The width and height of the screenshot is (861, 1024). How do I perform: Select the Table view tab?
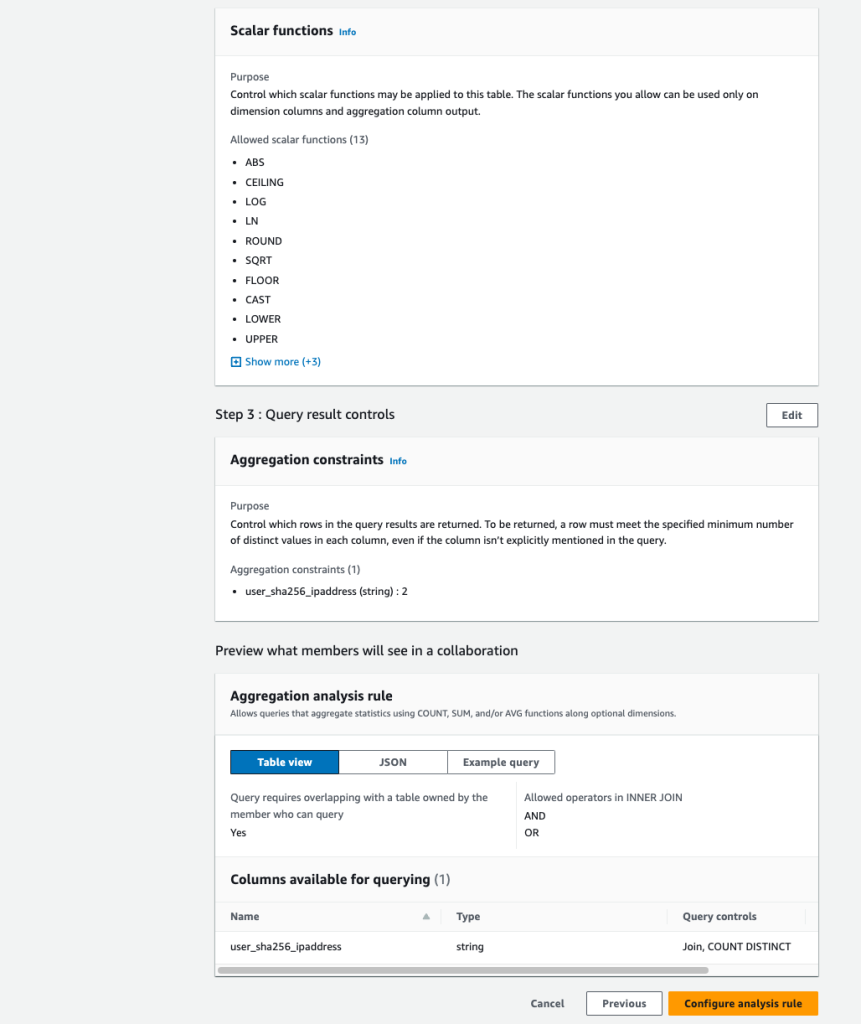pyautogui.click(x=284, y=761)
